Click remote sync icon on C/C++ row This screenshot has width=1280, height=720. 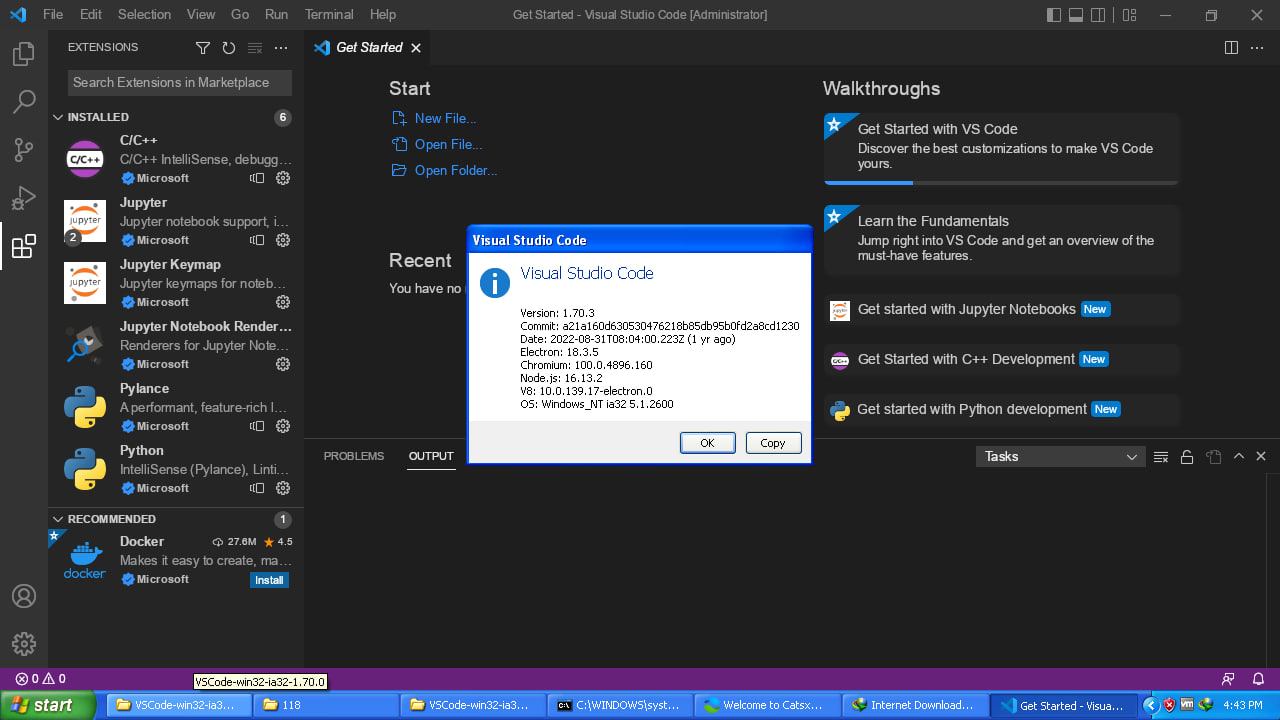(x=257, y=178)
